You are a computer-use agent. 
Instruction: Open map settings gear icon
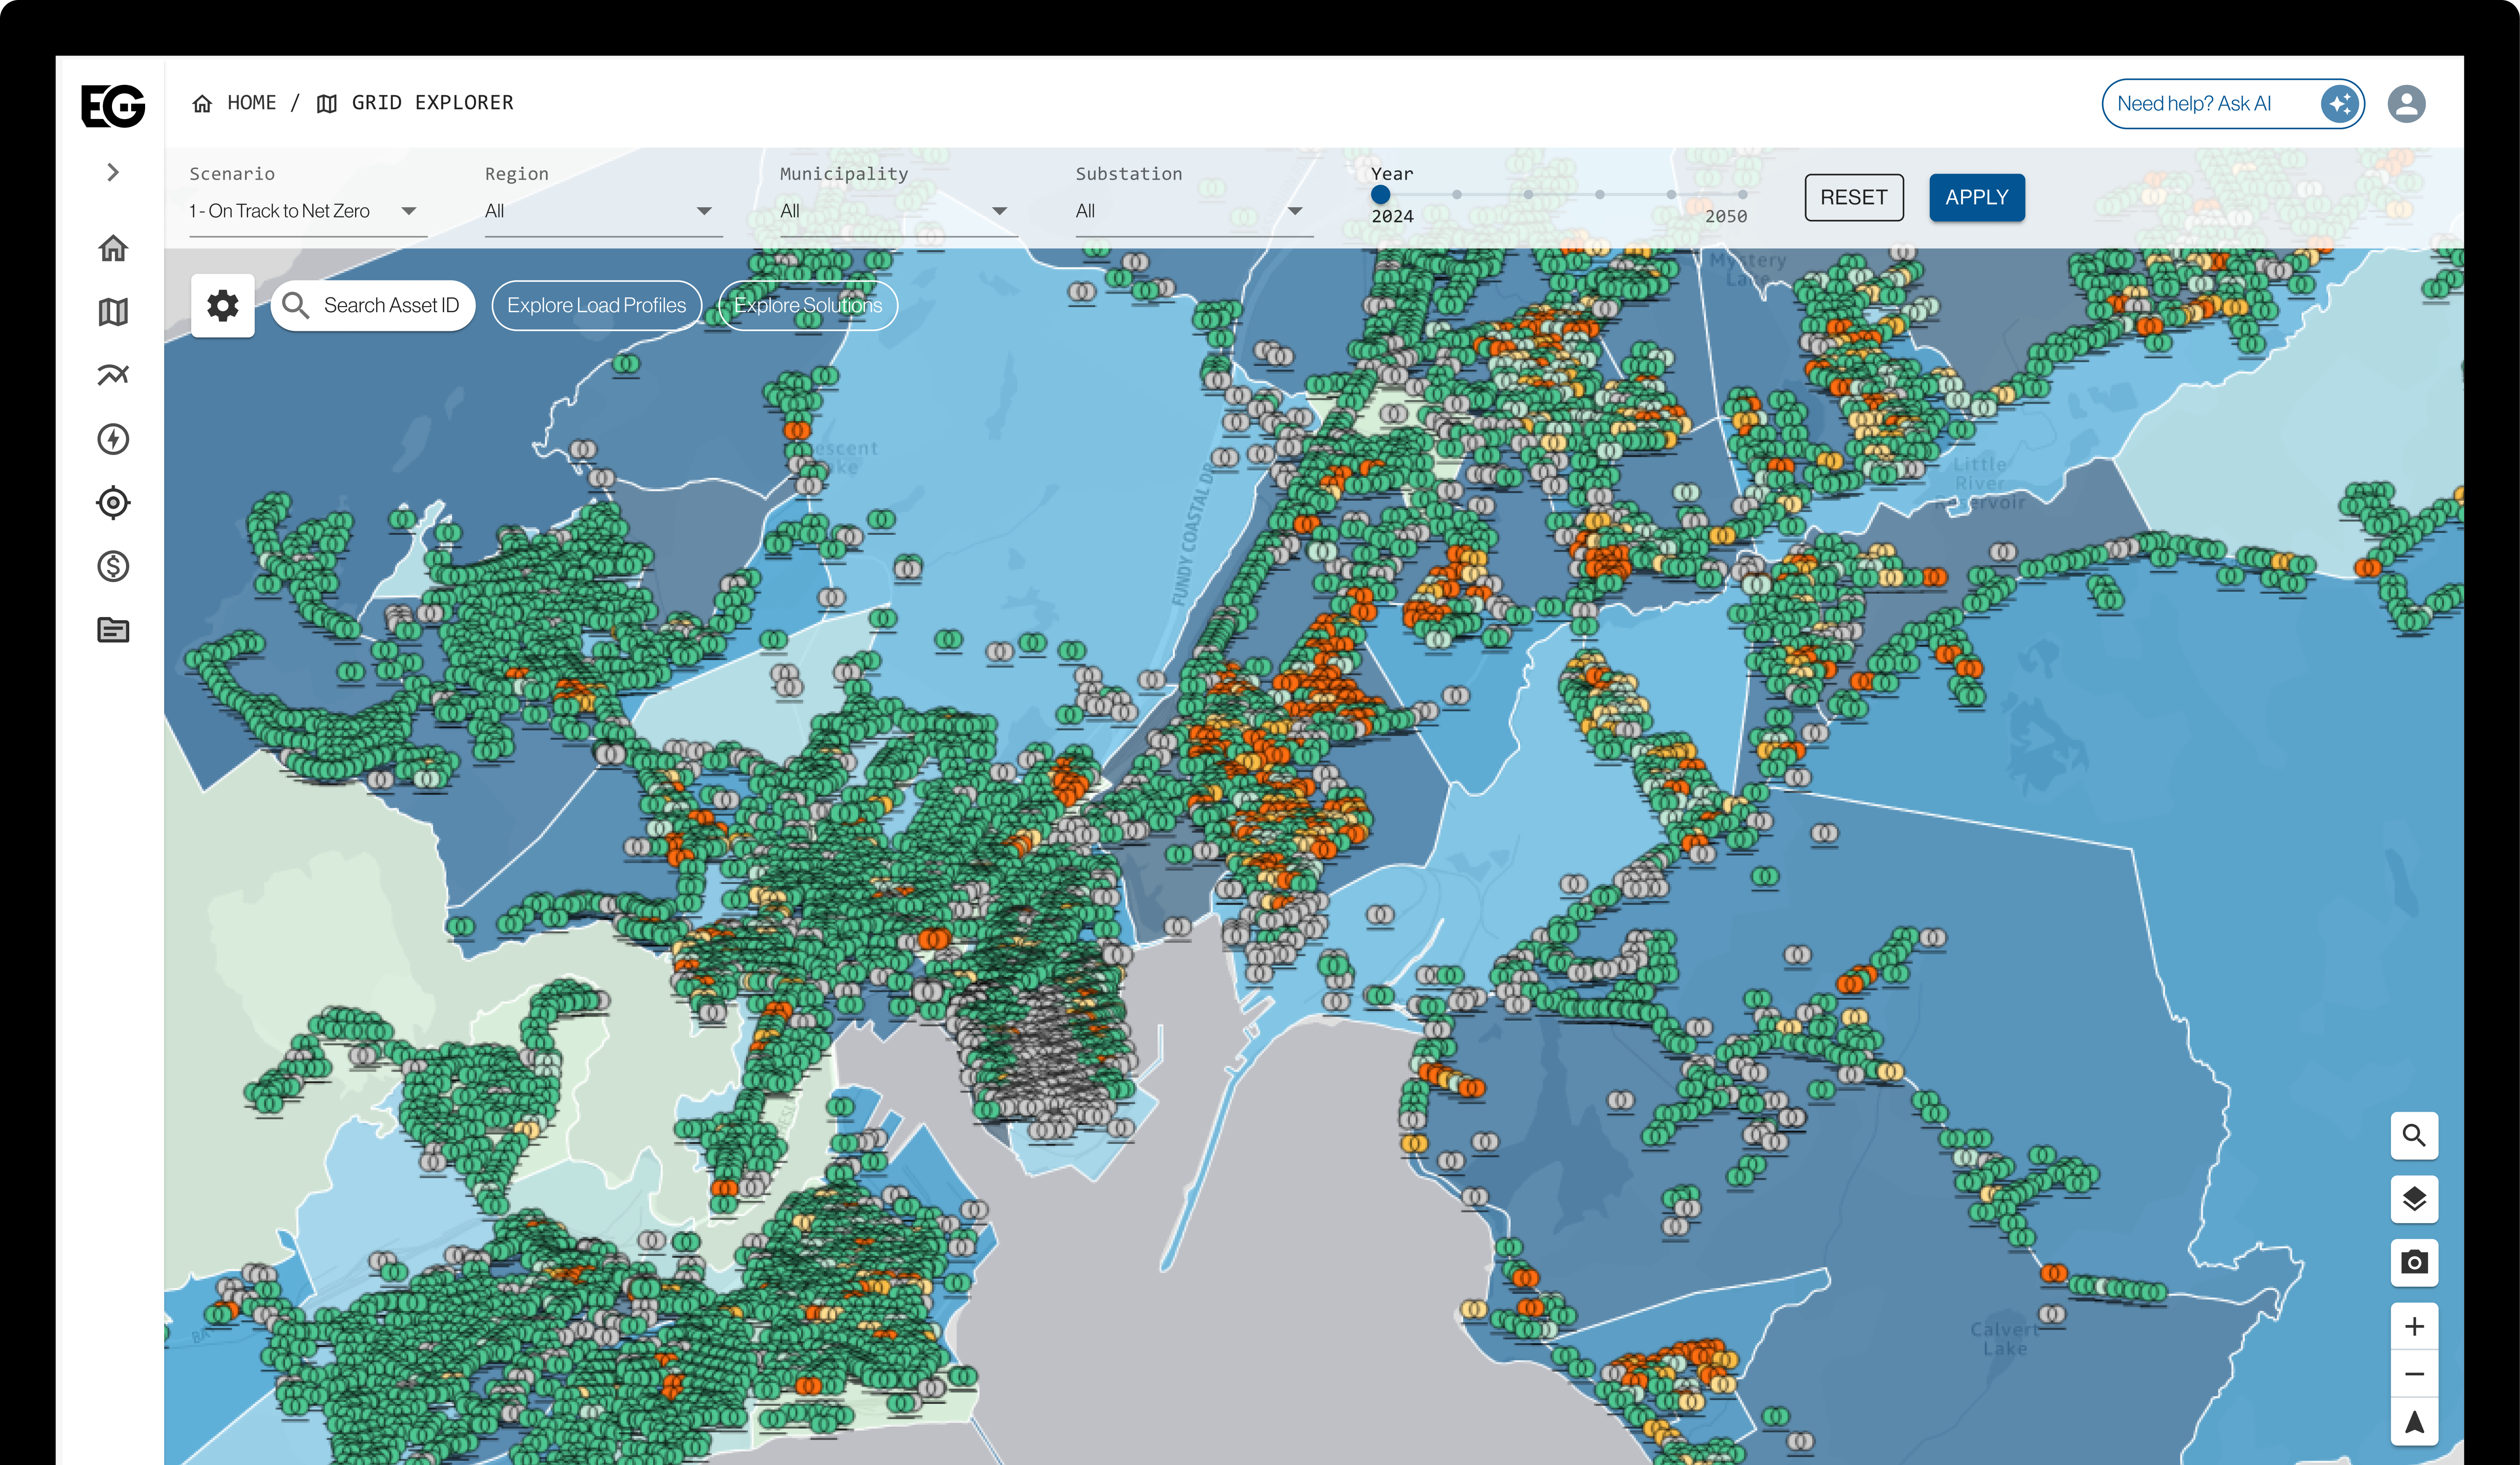click(x=222, y=305)
